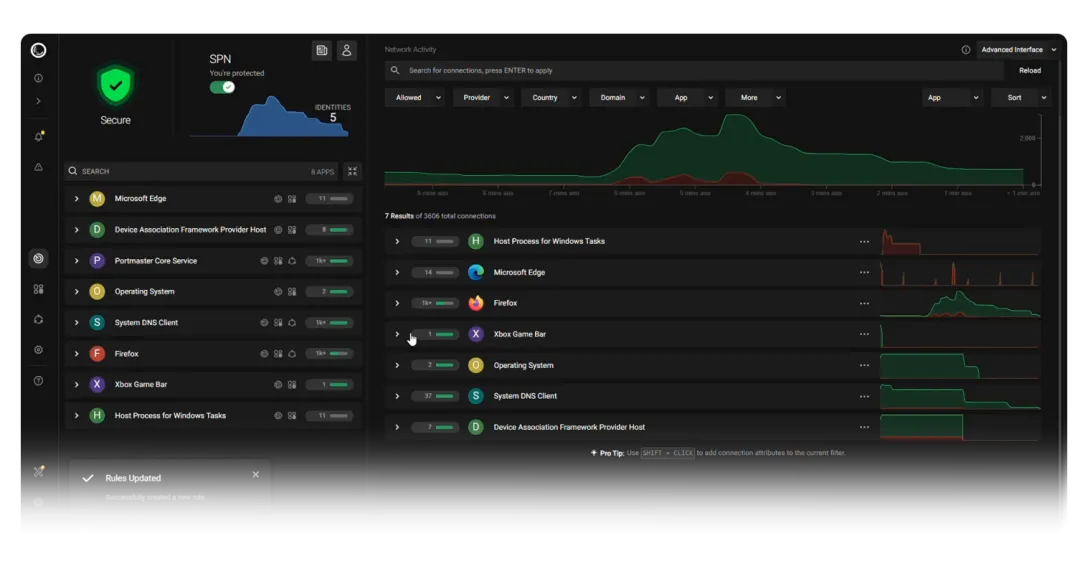
Task: Click the grid icon in the Microsoft Edge sidebar row
Action: (x=292, y=199)
